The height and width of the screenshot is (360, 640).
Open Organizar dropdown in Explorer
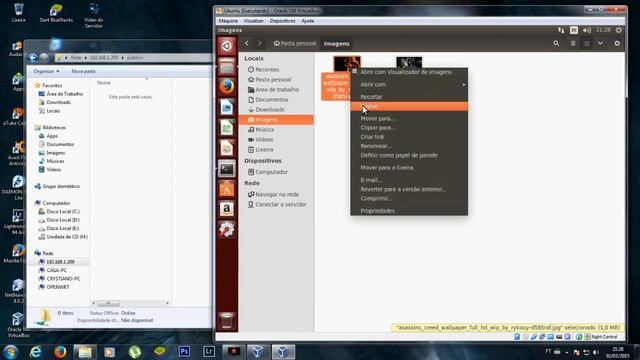tap(46, 71)
